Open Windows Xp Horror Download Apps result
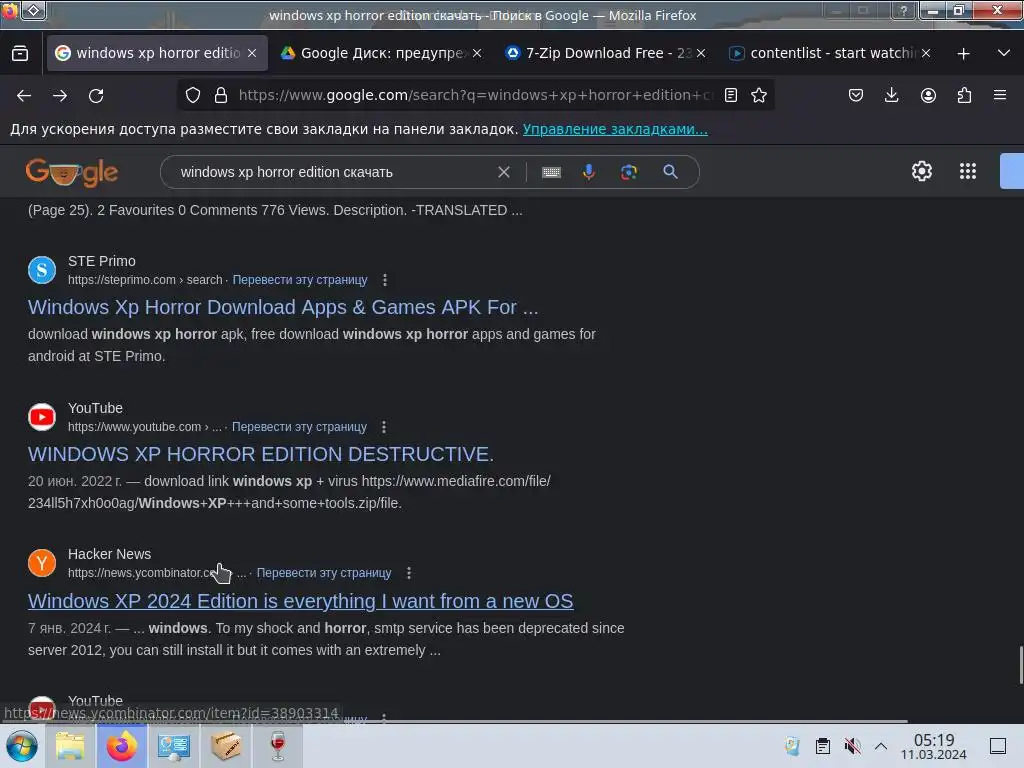Screen dimensions: 1024x768 [283, 307]
